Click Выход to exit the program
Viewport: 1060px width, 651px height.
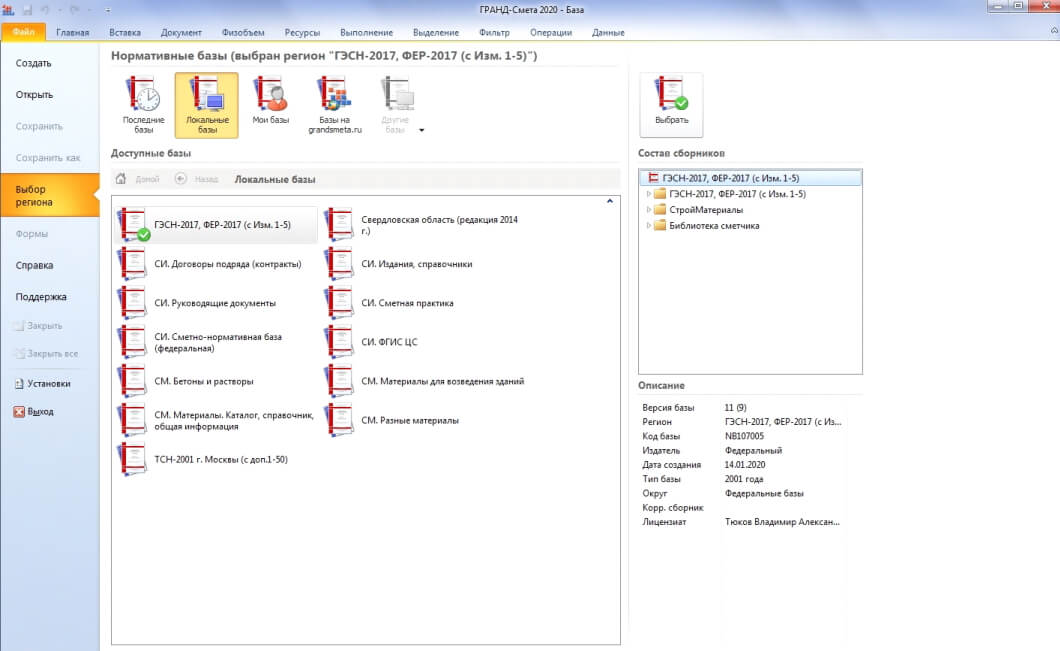34,412
